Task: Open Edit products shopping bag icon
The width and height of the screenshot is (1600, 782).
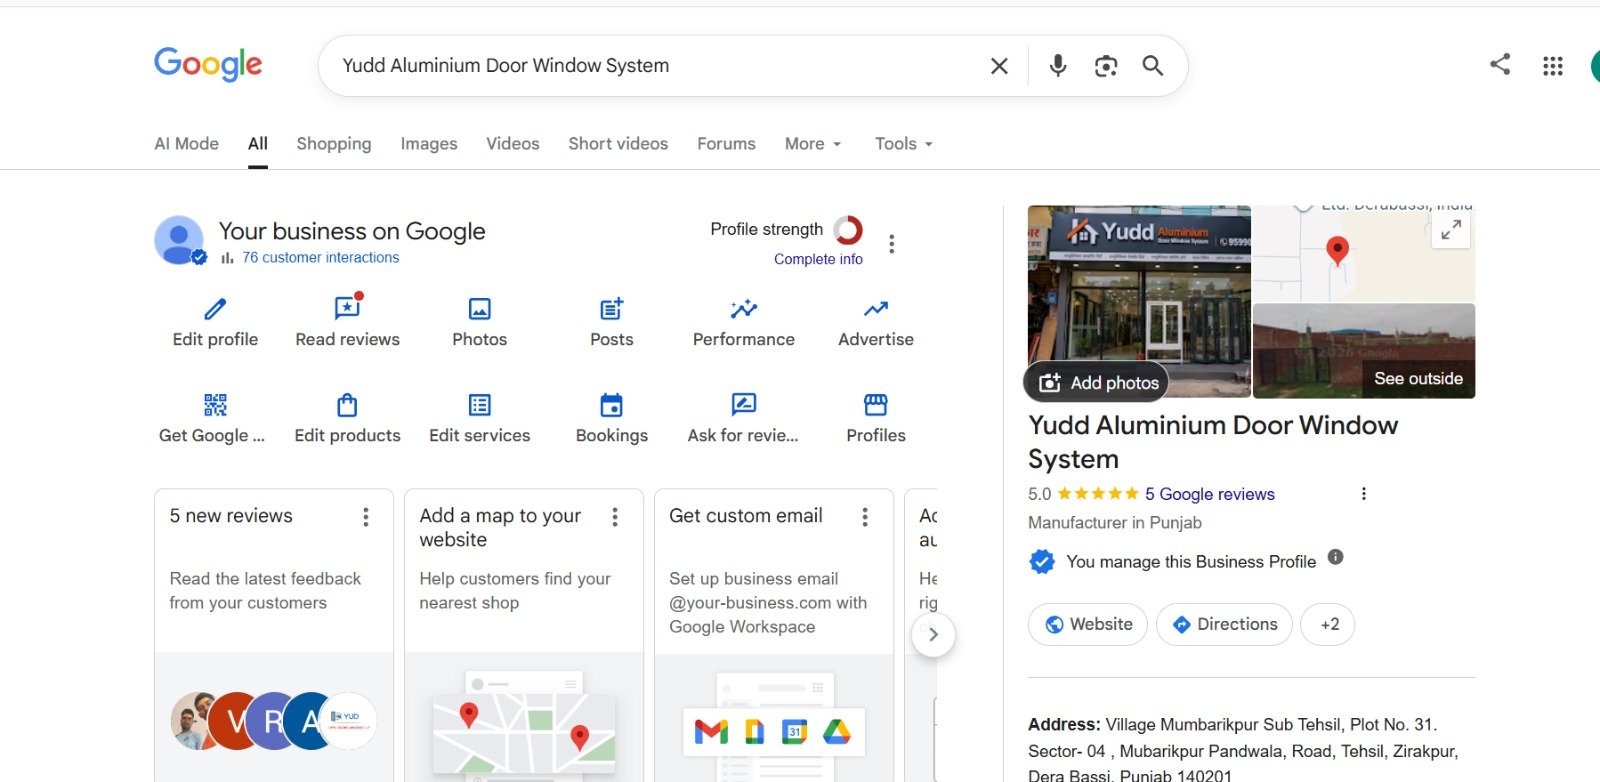Action: click(x=347, y=404)
